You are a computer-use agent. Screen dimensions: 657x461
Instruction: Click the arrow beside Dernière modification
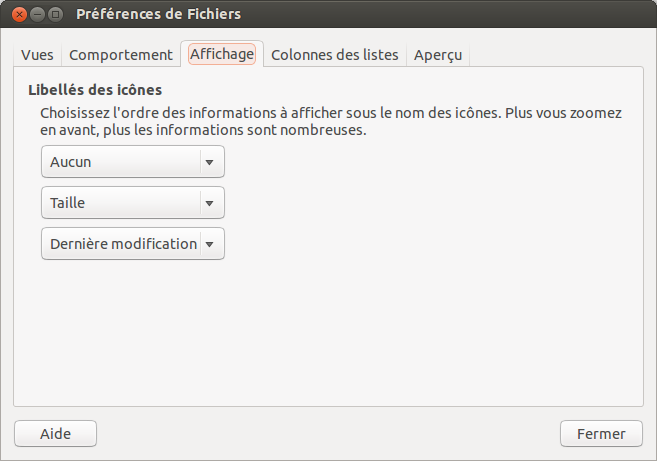[209, 244]
